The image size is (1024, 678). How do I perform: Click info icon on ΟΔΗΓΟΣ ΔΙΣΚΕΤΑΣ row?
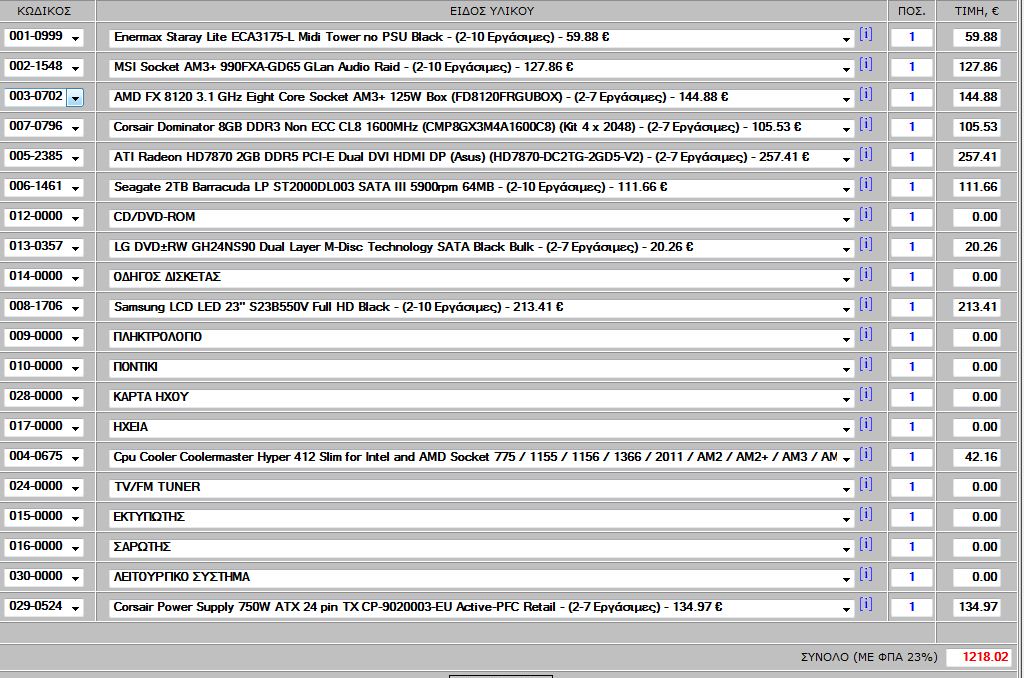click(865, 274)
